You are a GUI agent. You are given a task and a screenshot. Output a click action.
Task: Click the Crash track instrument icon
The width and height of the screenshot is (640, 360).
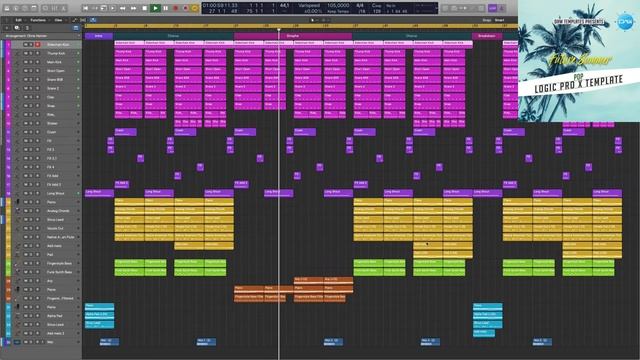(18, 132)
